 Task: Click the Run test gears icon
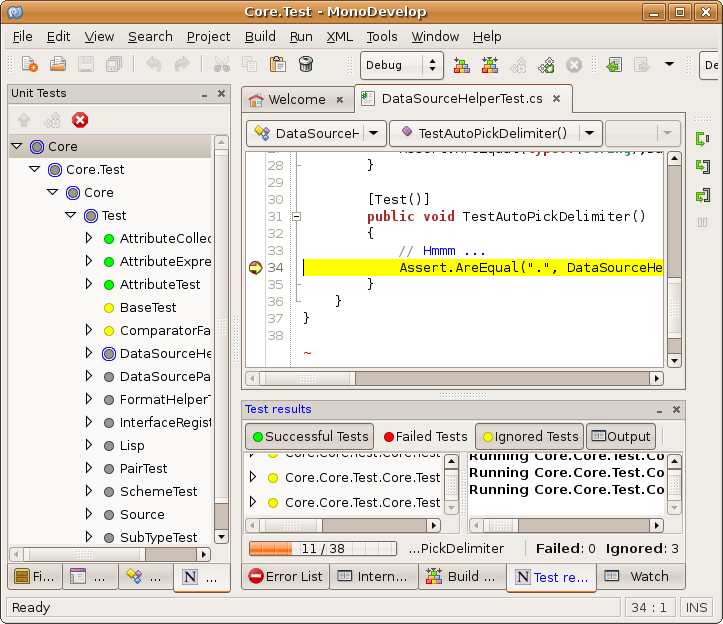52,120
